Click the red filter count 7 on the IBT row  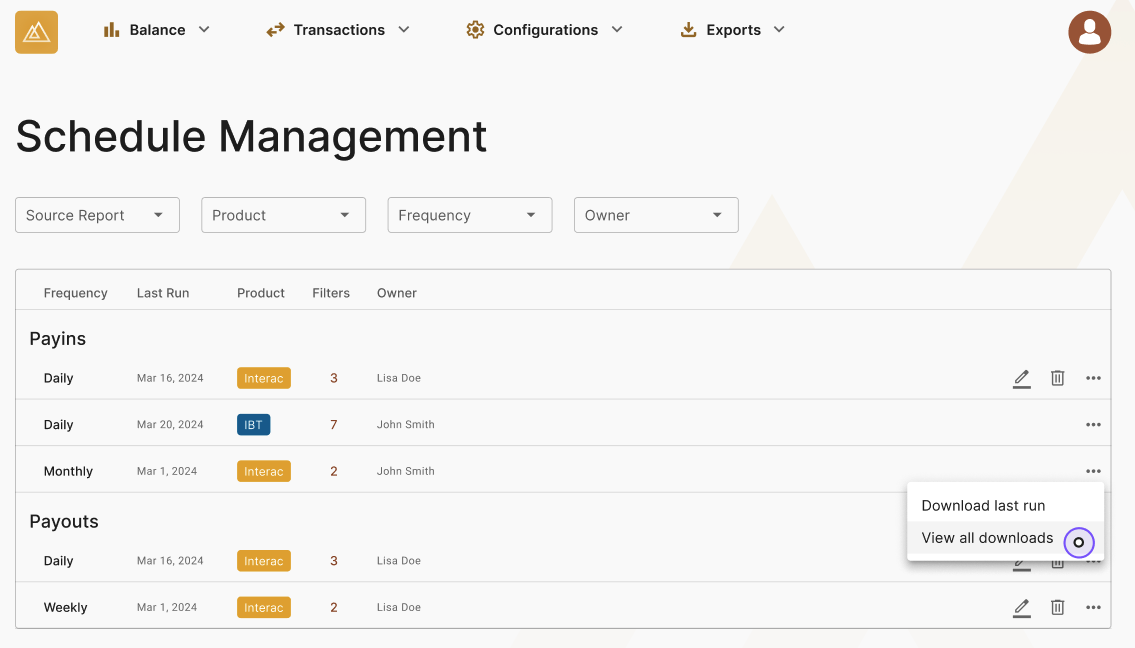tap(333, 424)
